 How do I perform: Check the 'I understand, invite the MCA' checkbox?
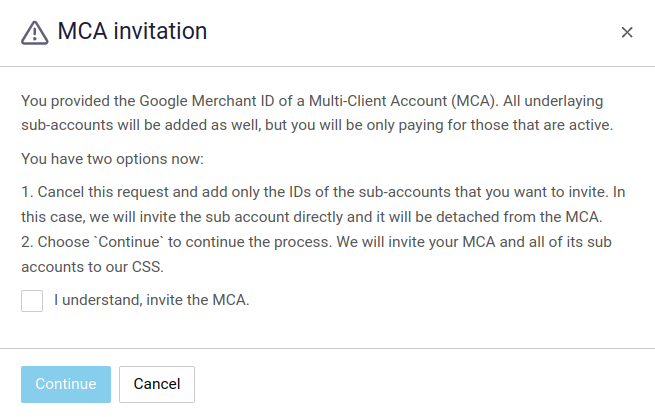pos(32,301)
